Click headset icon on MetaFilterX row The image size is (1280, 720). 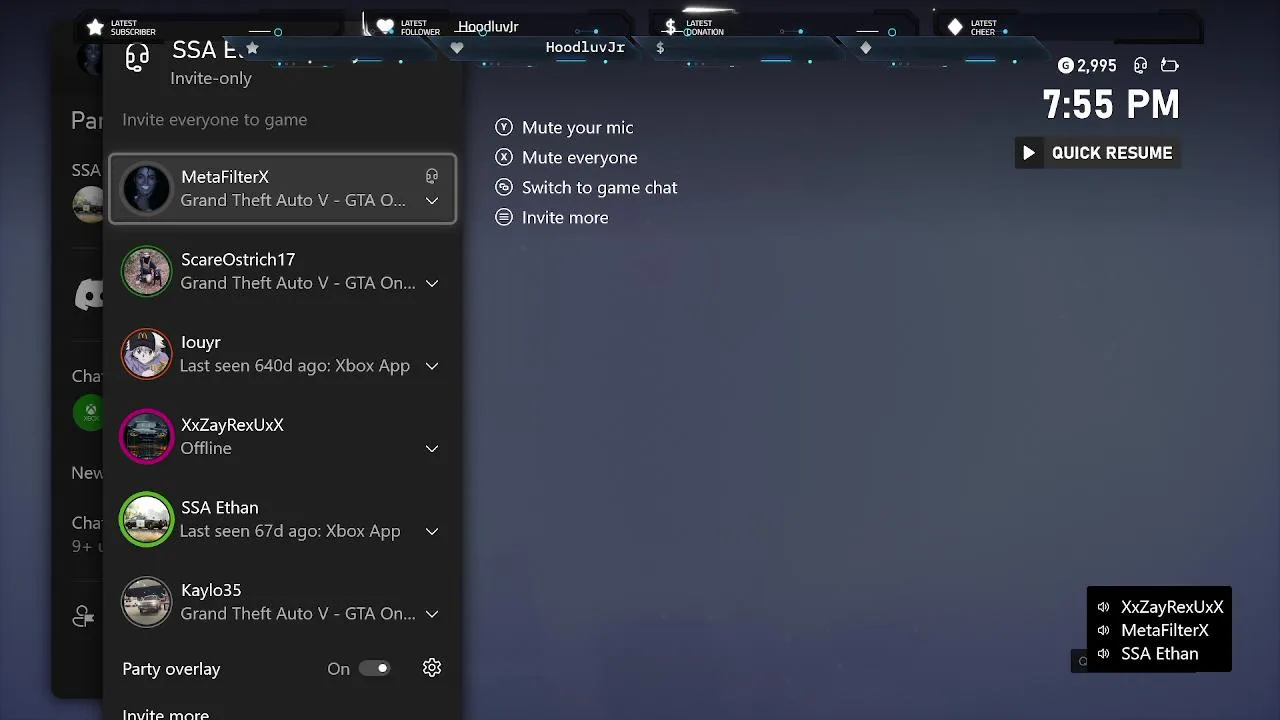pyautogui.click(x=432, y=176)
